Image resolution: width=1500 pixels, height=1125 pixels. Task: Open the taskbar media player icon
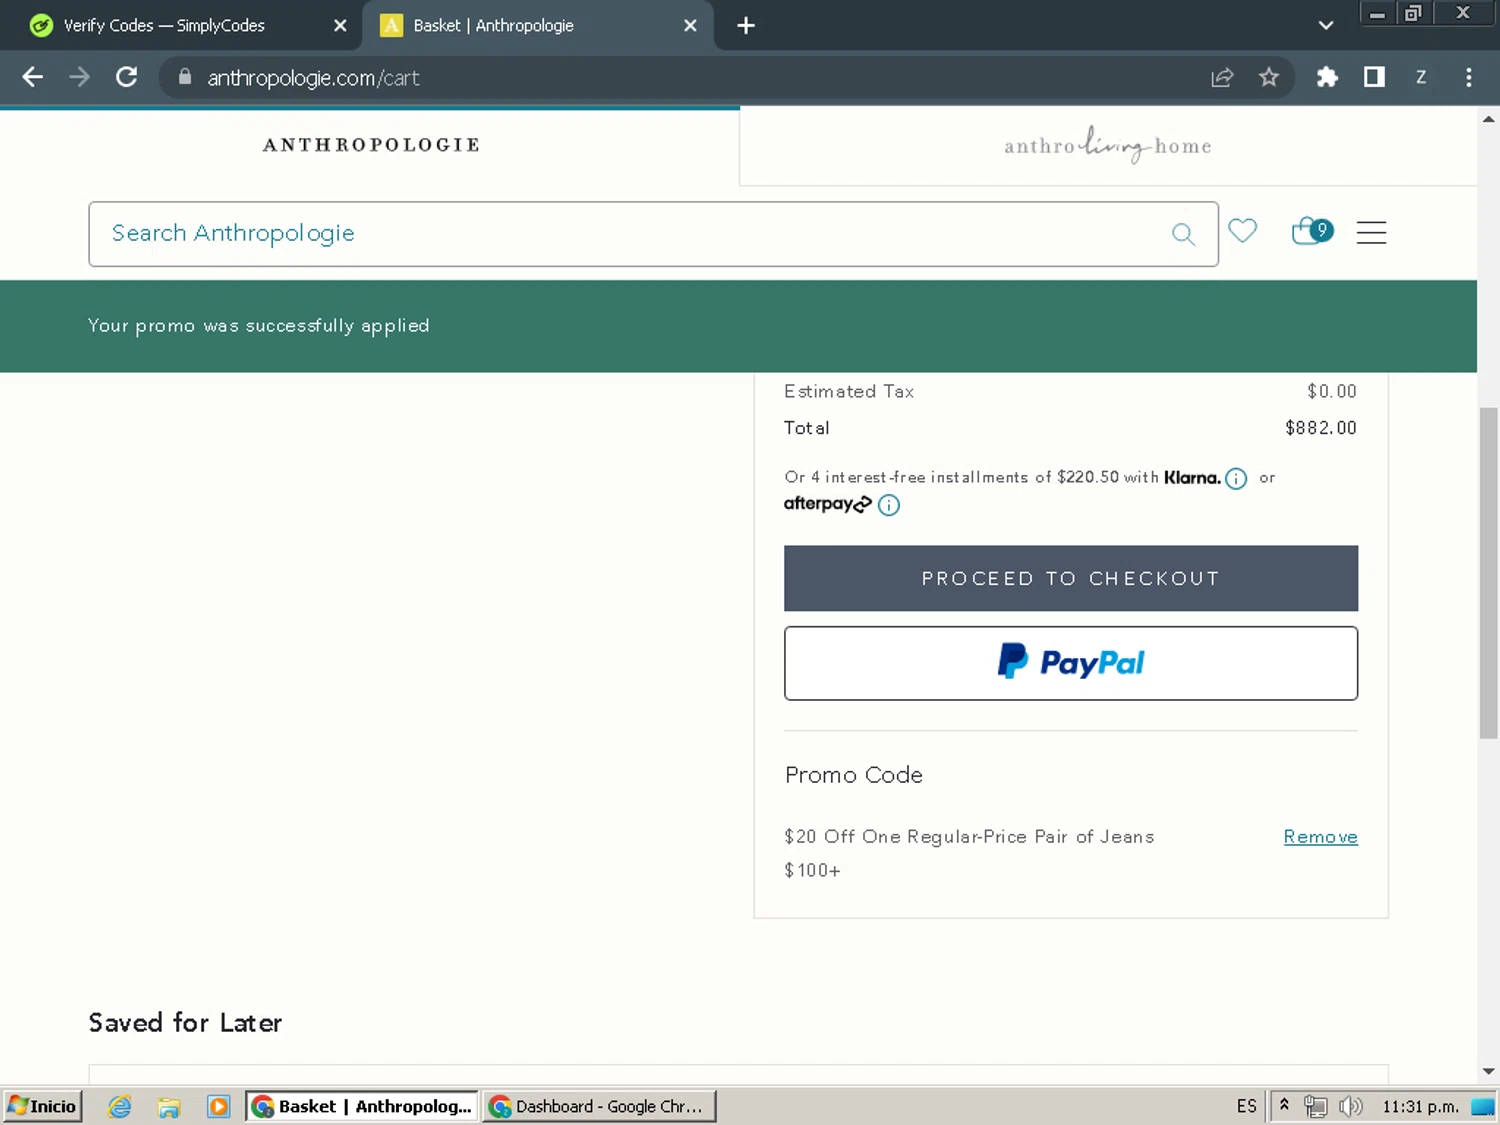click(218, 1106)
